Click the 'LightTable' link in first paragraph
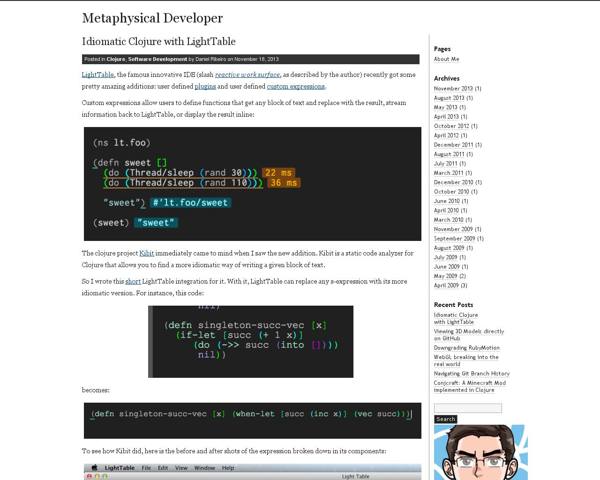The height and width of the screenshot is (480, 600). coord(97,74)
